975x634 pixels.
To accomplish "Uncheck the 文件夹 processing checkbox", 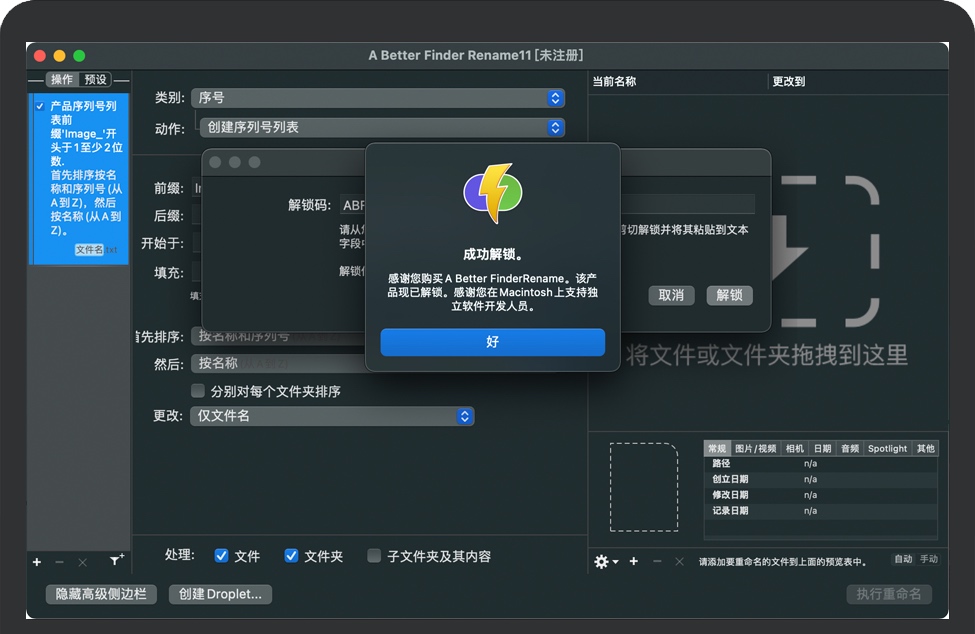I will click(291, 556).
